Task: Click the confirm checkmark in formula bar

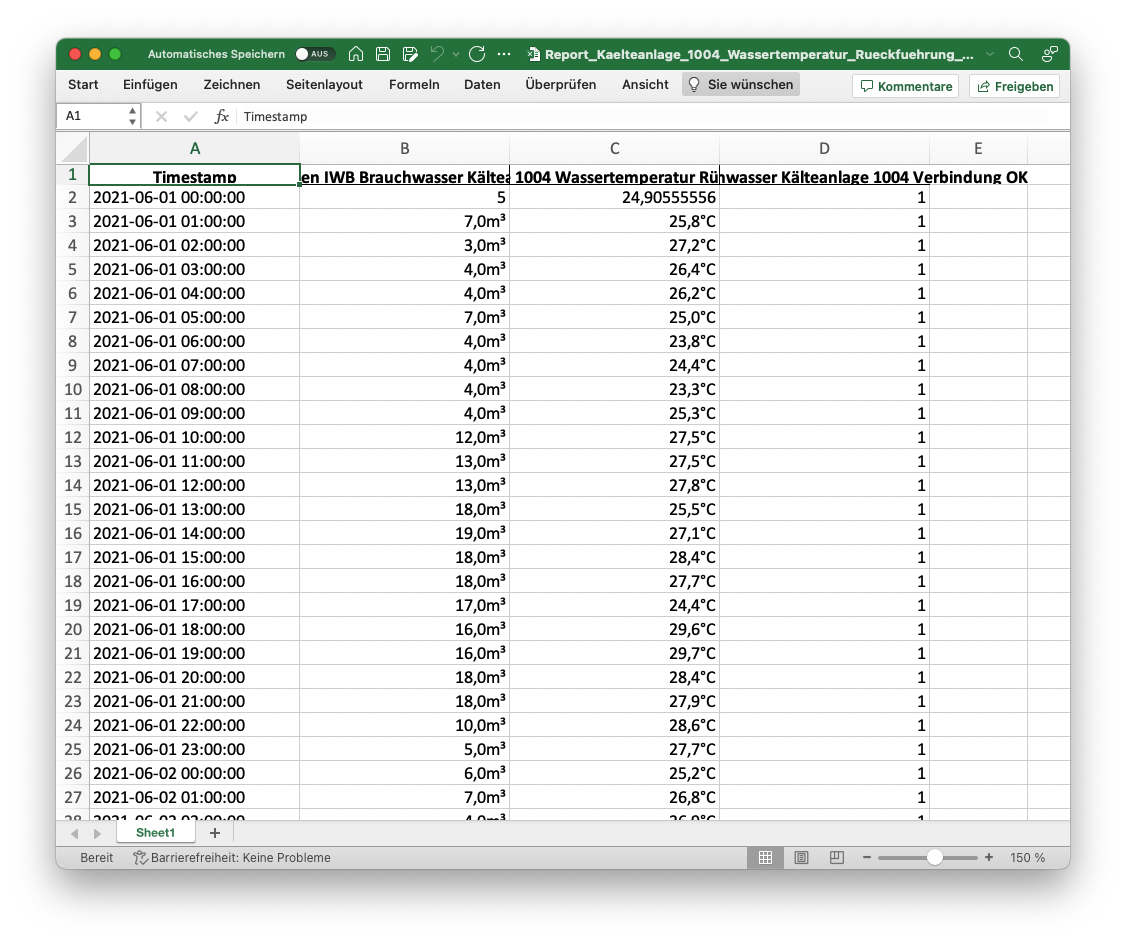Action: coord(190,116)
